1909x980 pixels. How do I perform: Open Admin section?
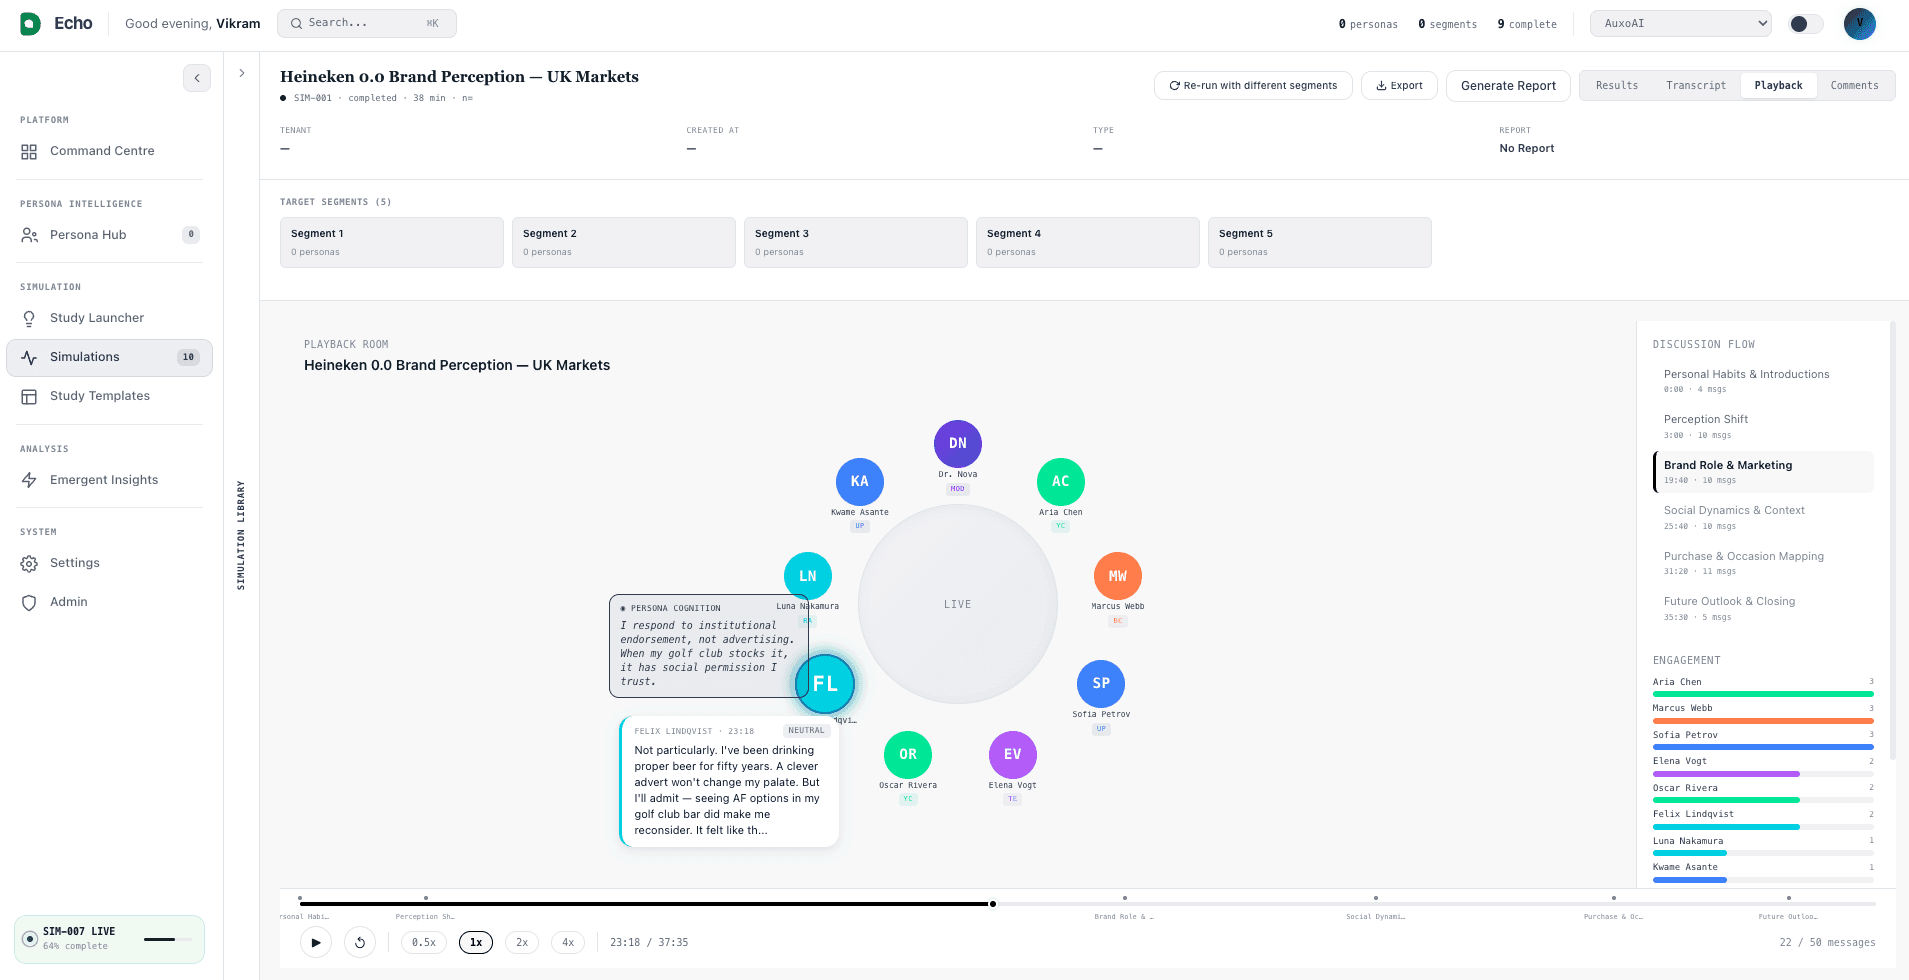[x=109, y=602]
